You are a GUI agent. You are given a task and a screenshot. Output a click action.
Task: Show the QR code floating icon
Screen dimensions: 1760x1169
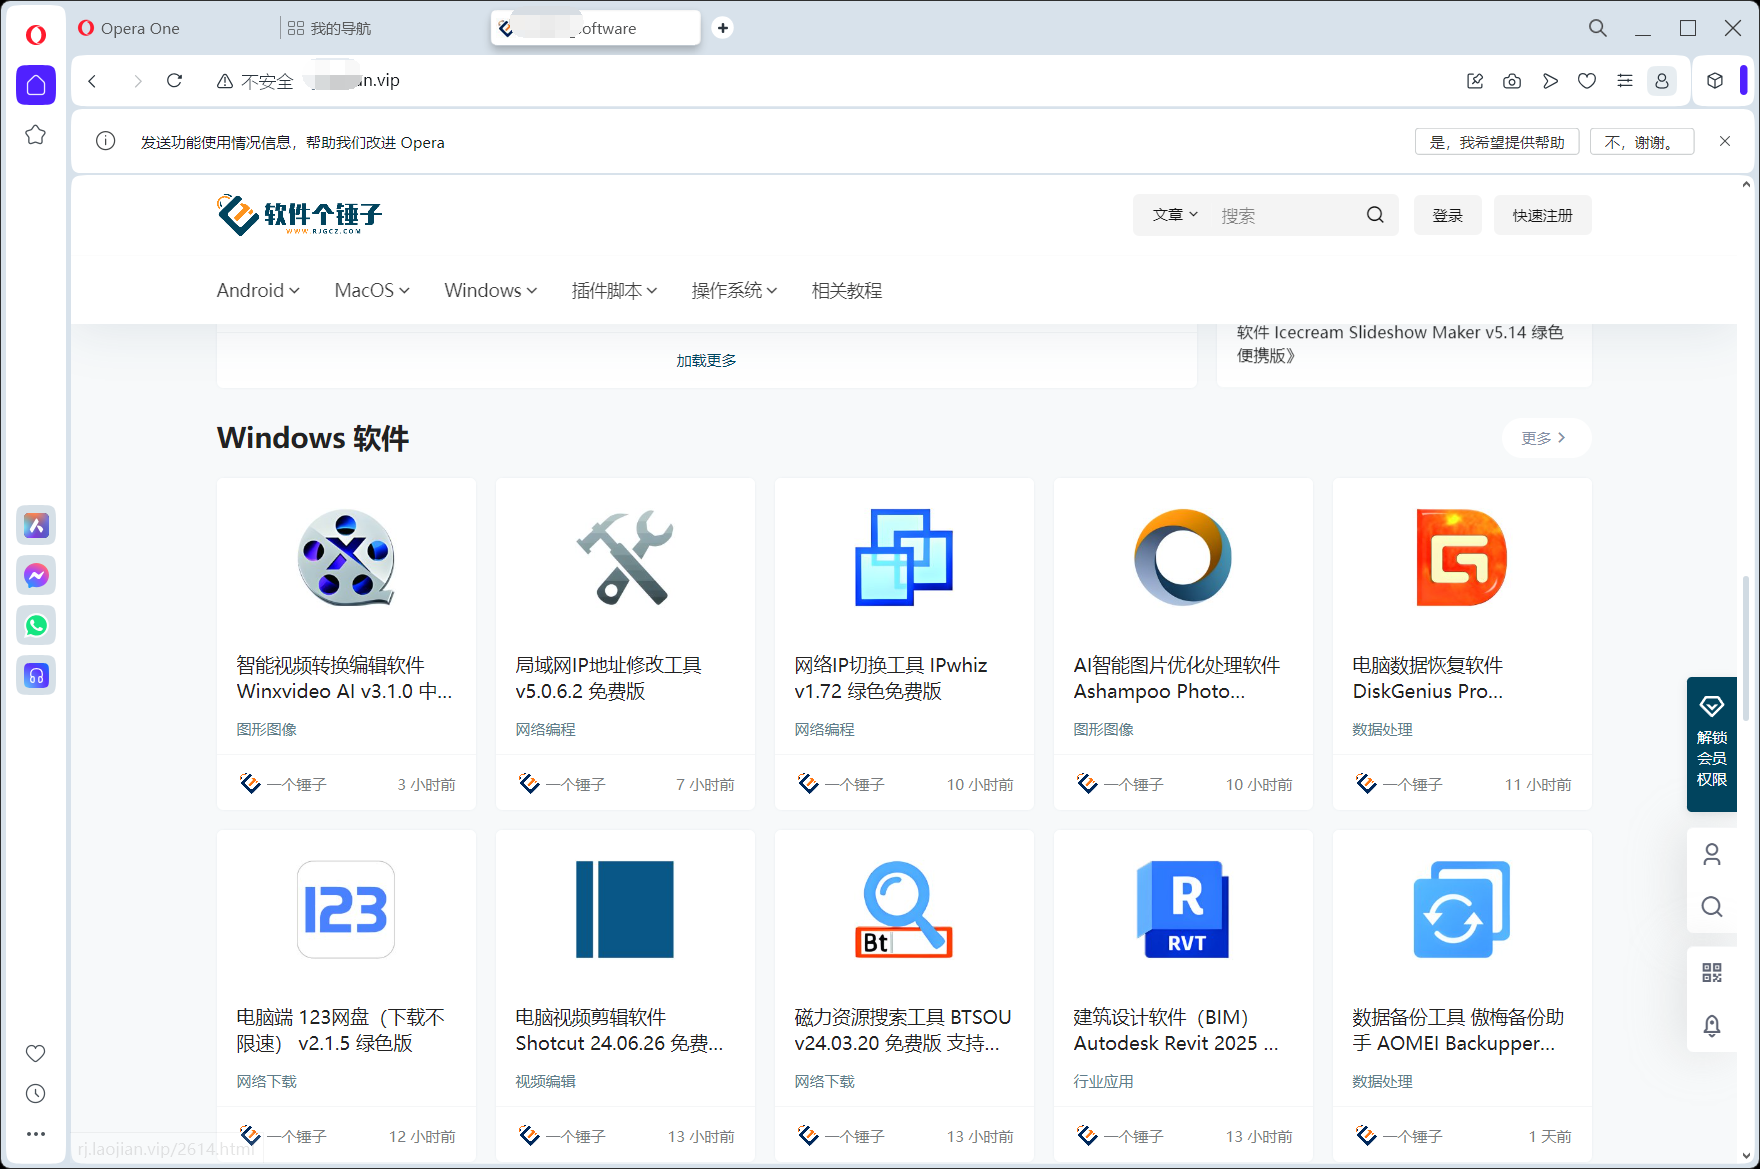click(x=1712, y=973)
